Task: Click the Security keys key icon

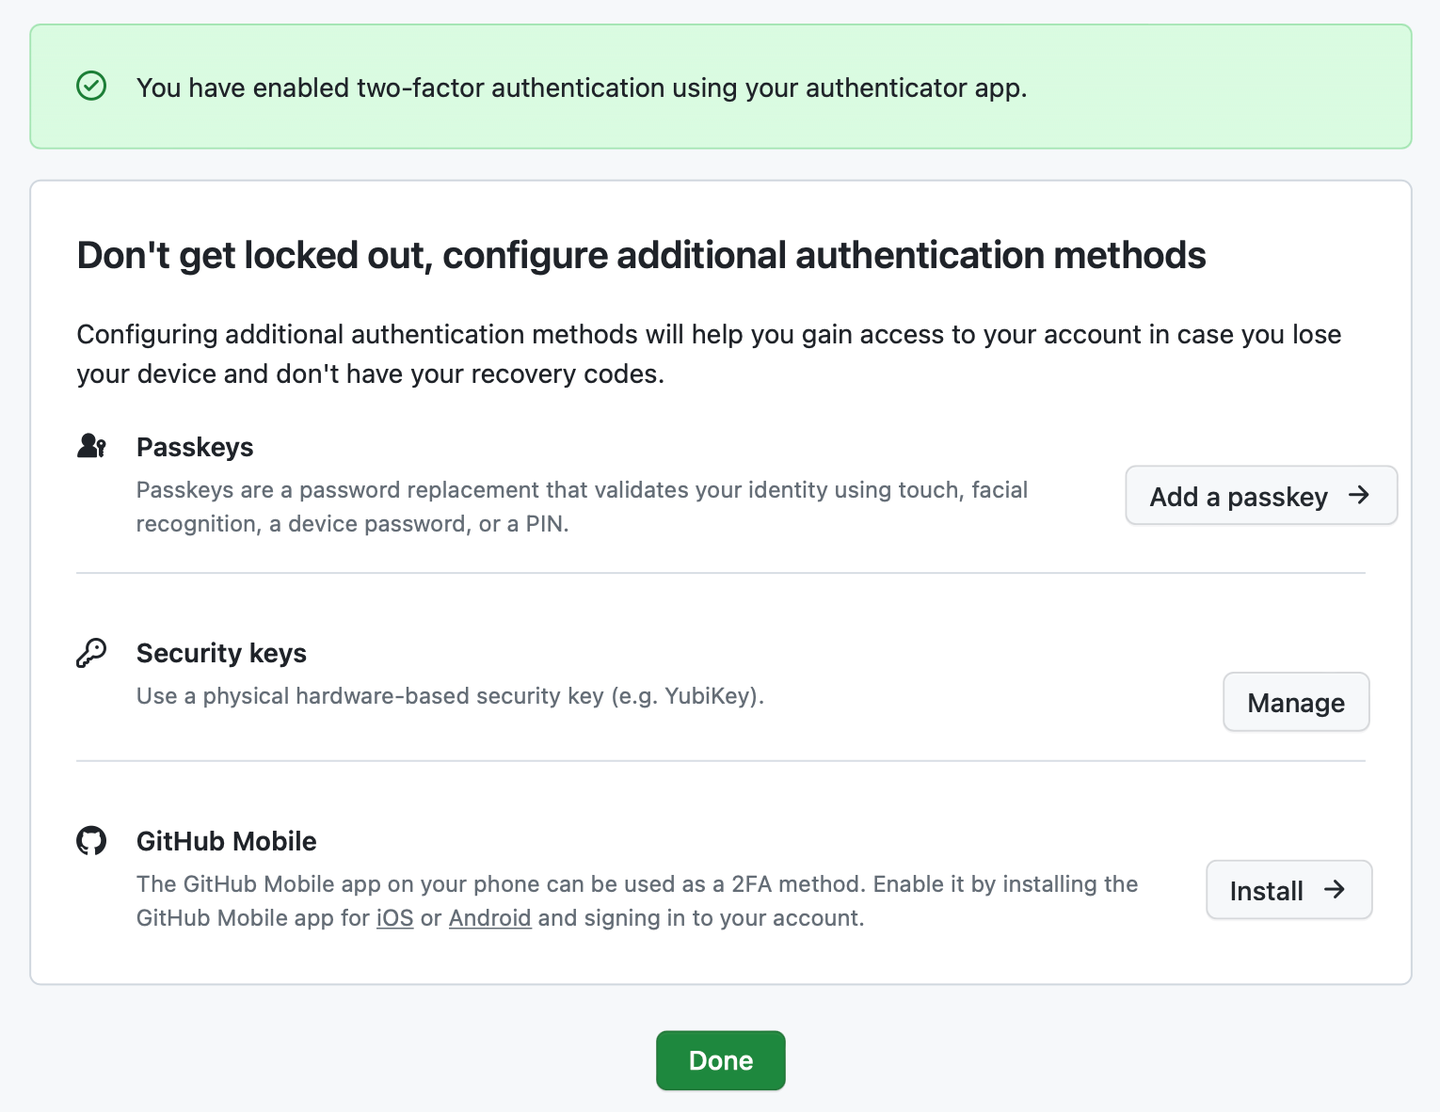Action: coord(91,653)
